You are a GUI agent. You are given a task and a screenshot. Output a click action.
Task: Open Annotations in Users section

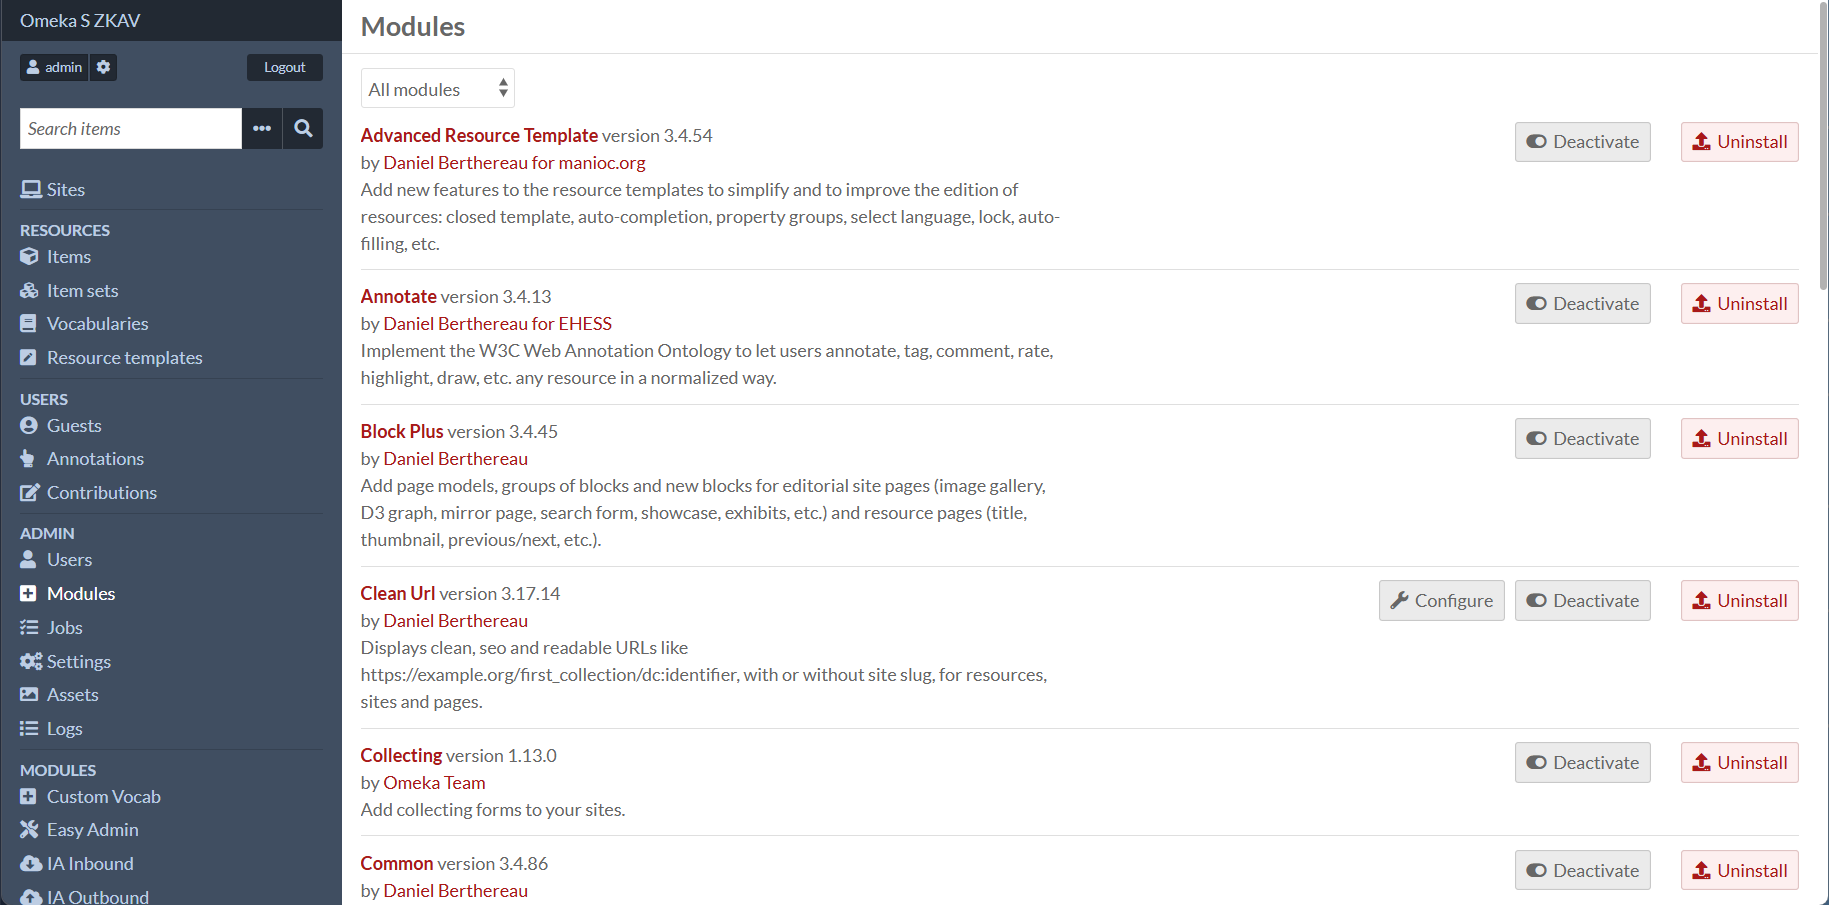(95, 459)
